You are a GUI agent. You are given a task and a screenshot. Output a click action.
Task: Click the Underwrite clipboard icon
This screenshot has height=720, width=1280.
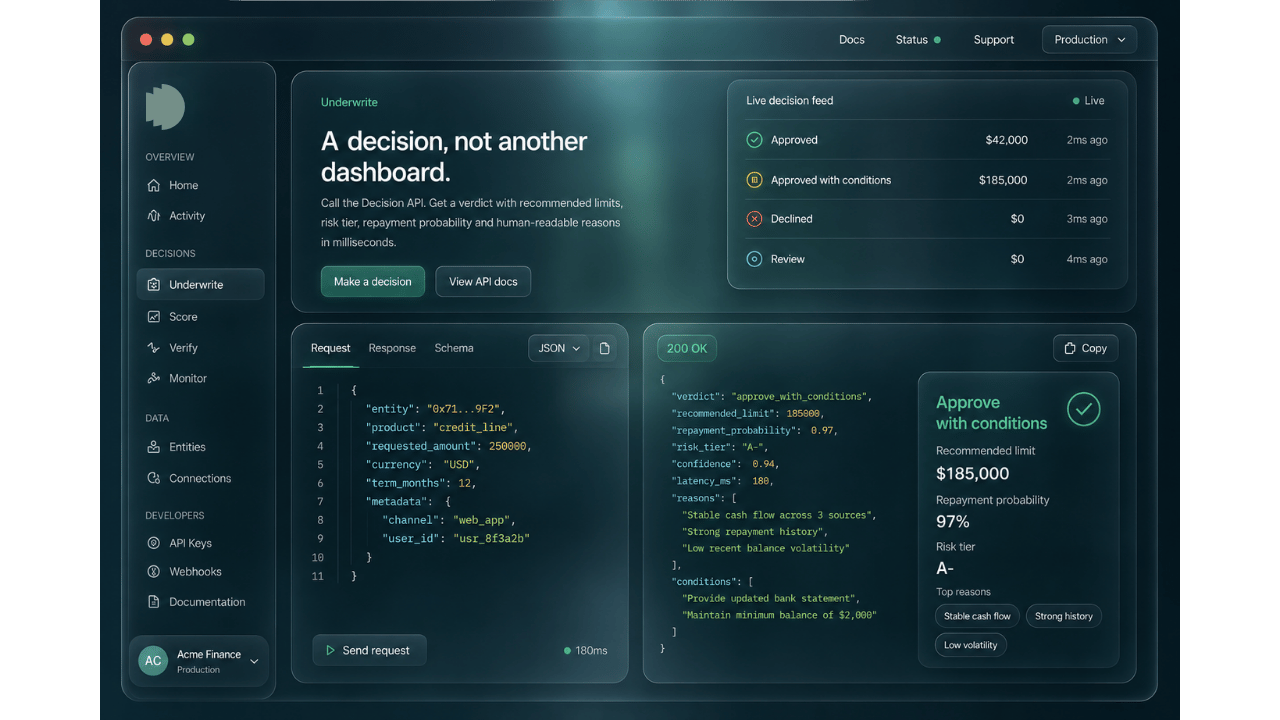(154, 285)
